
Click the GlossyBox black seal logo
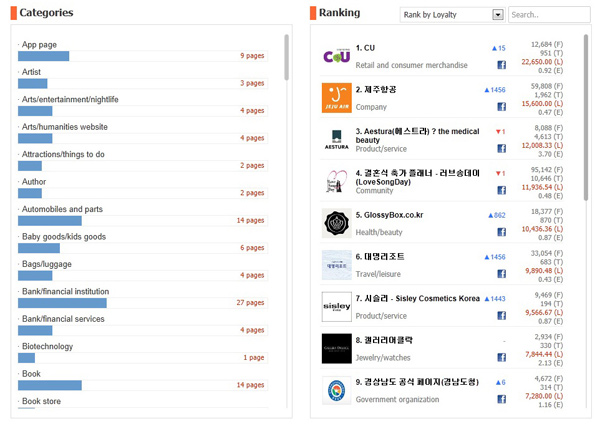pos(336,223)
